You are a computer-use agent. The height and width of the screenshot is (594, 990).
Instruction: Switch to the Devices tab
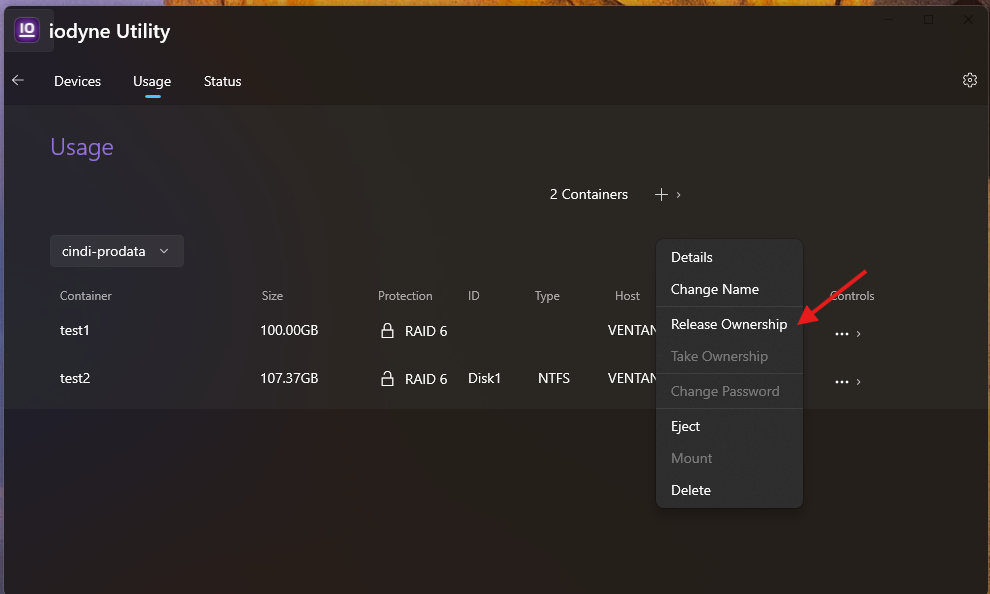77,81
